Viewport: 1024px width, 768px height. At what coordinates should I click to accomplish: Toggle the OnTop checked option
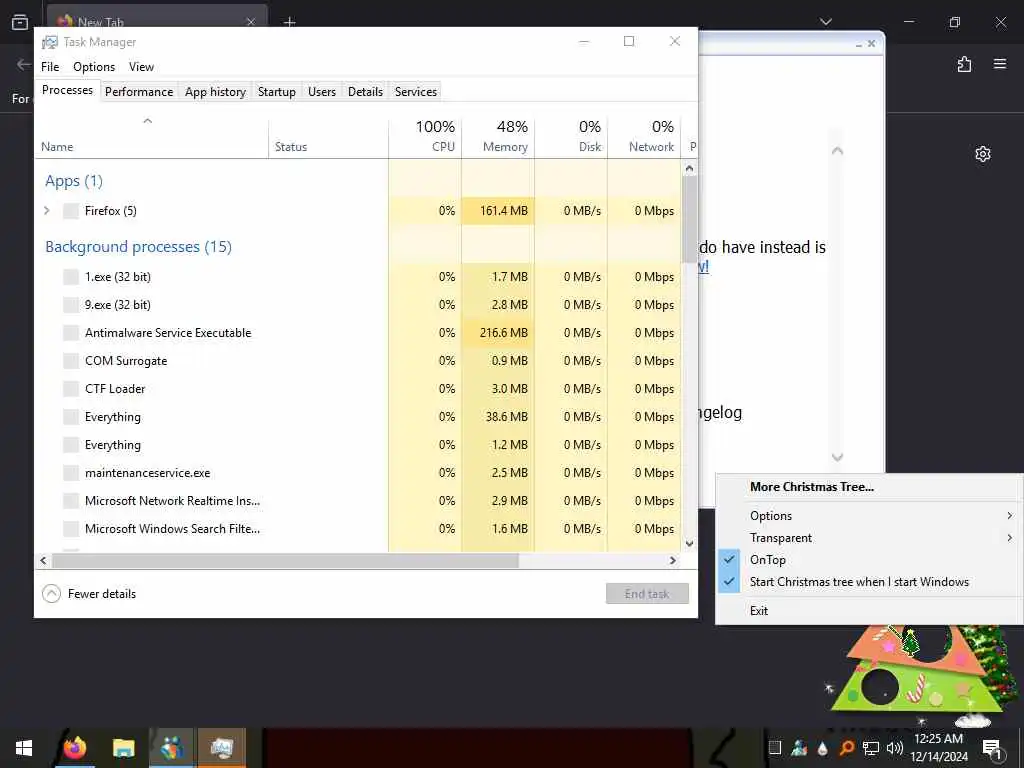(x=767, y=560)
